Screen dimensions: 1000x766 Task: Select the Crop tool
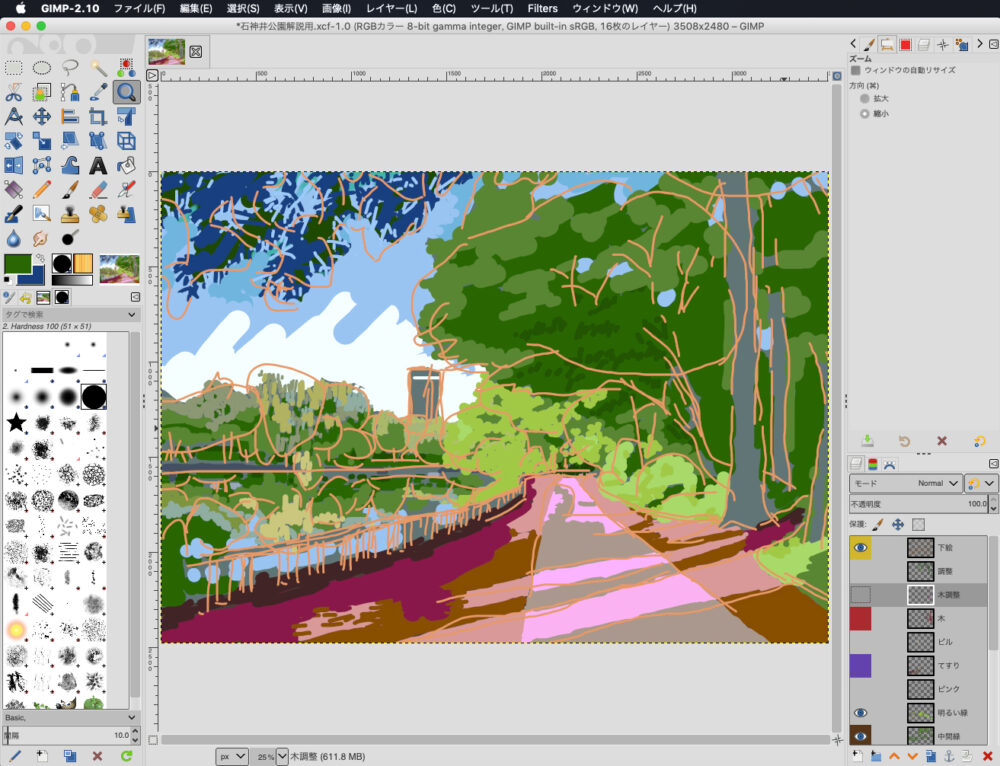pos(98,117)
